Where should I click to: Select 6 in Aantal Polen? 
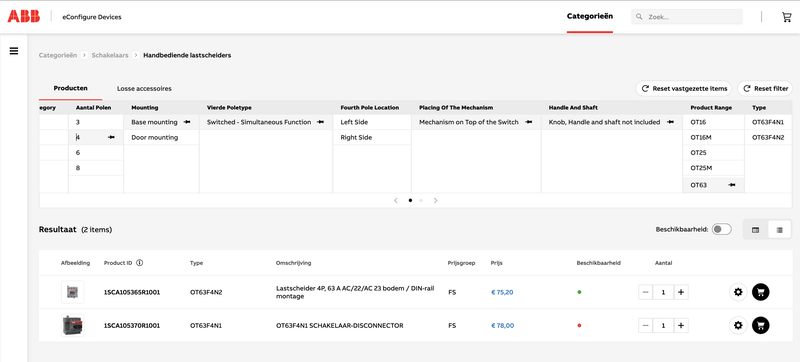[96, 153]
